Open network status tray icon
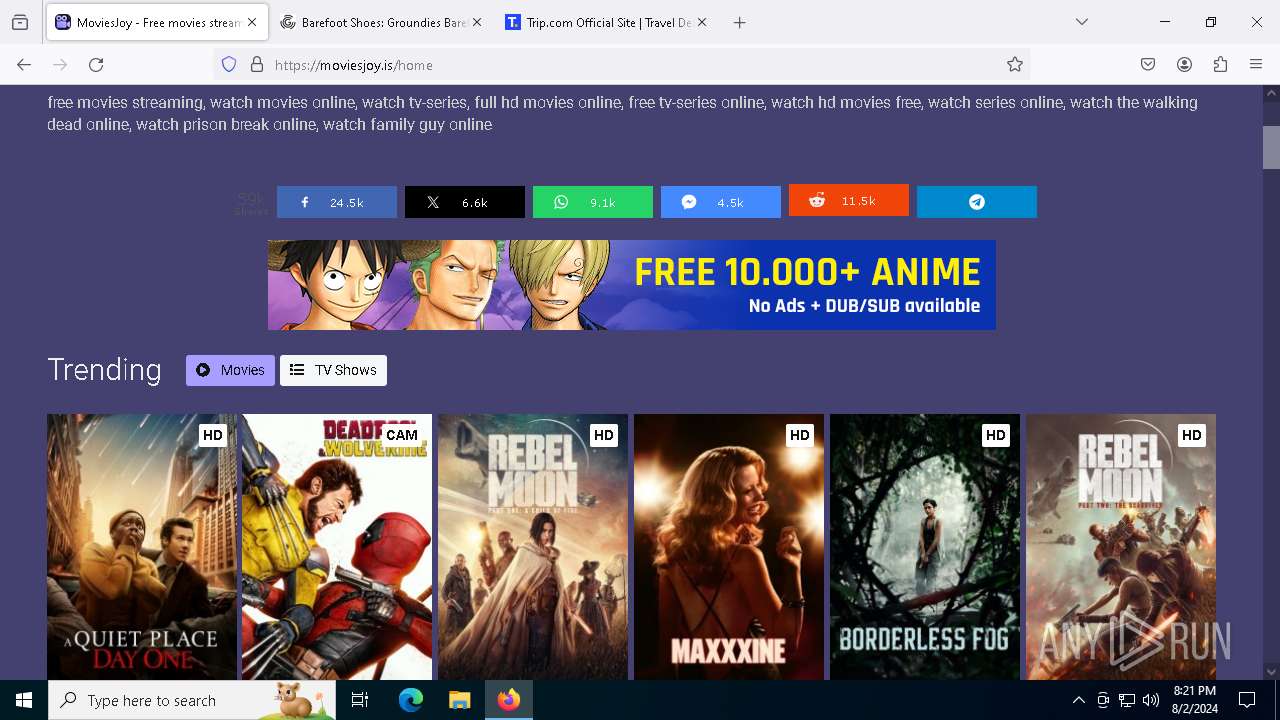The height and width of the screenshot is (720, 1280). pyautogui.click(x=1127, y=700)
